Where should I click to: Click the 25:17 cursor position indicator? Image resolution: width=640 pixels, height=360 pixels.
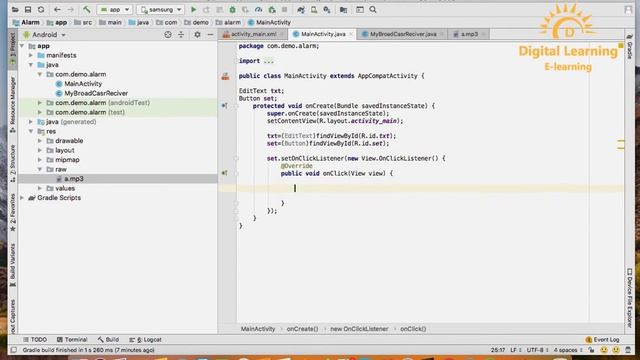(498, 350)
